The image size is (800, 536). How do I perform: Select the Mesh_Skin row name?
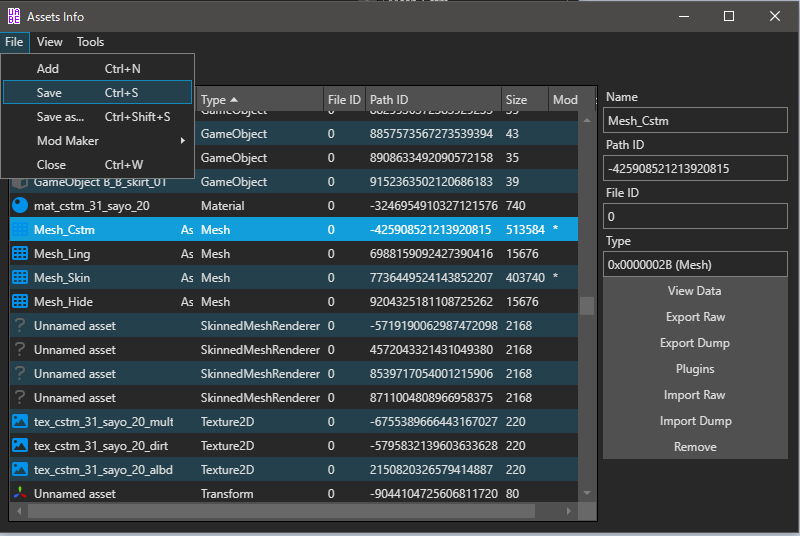62,277
